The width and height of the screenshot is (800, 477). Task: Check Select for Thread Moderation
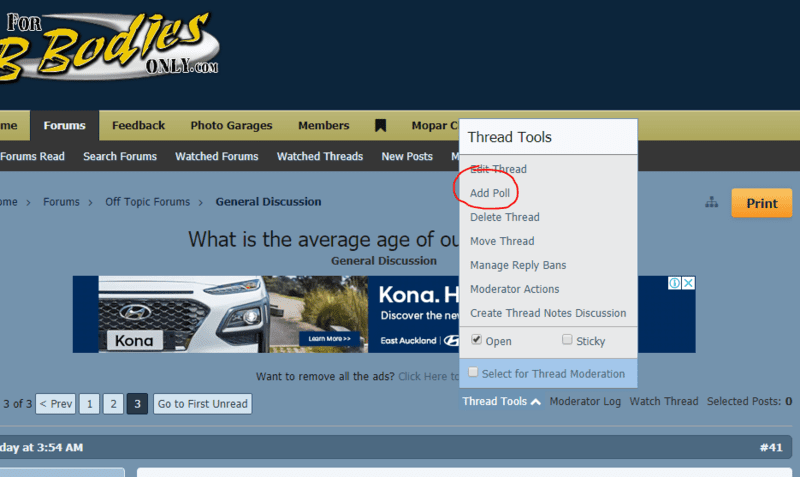pos(474,373)
